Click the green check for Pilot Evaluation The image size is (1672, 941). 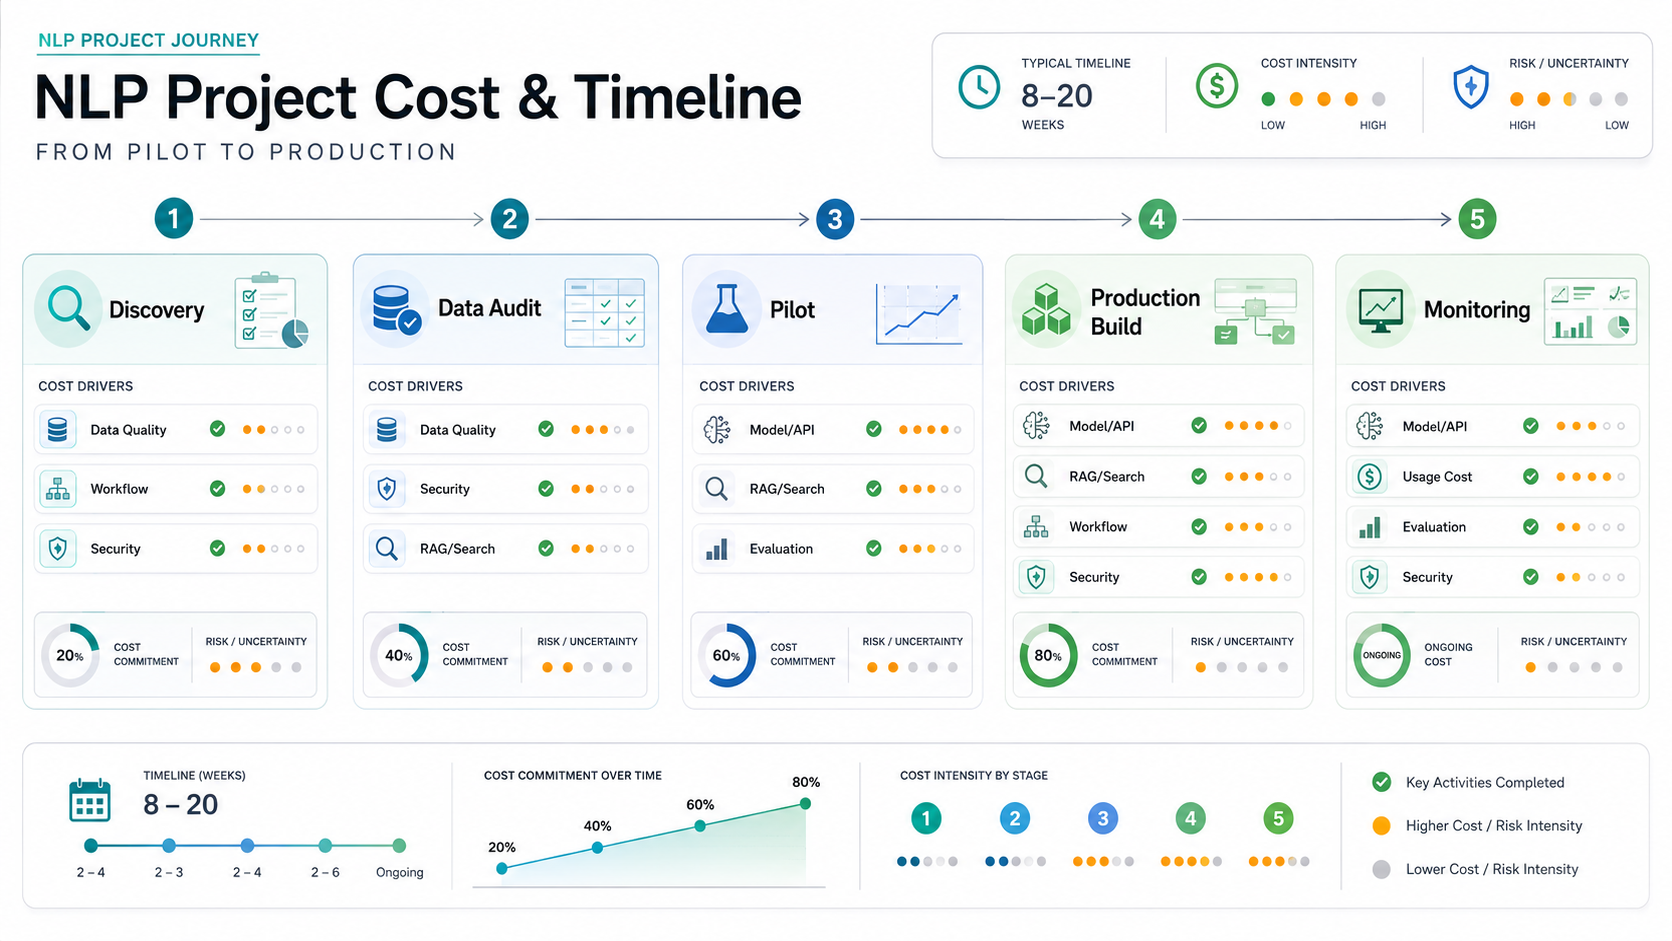click(x=874, y=548)
